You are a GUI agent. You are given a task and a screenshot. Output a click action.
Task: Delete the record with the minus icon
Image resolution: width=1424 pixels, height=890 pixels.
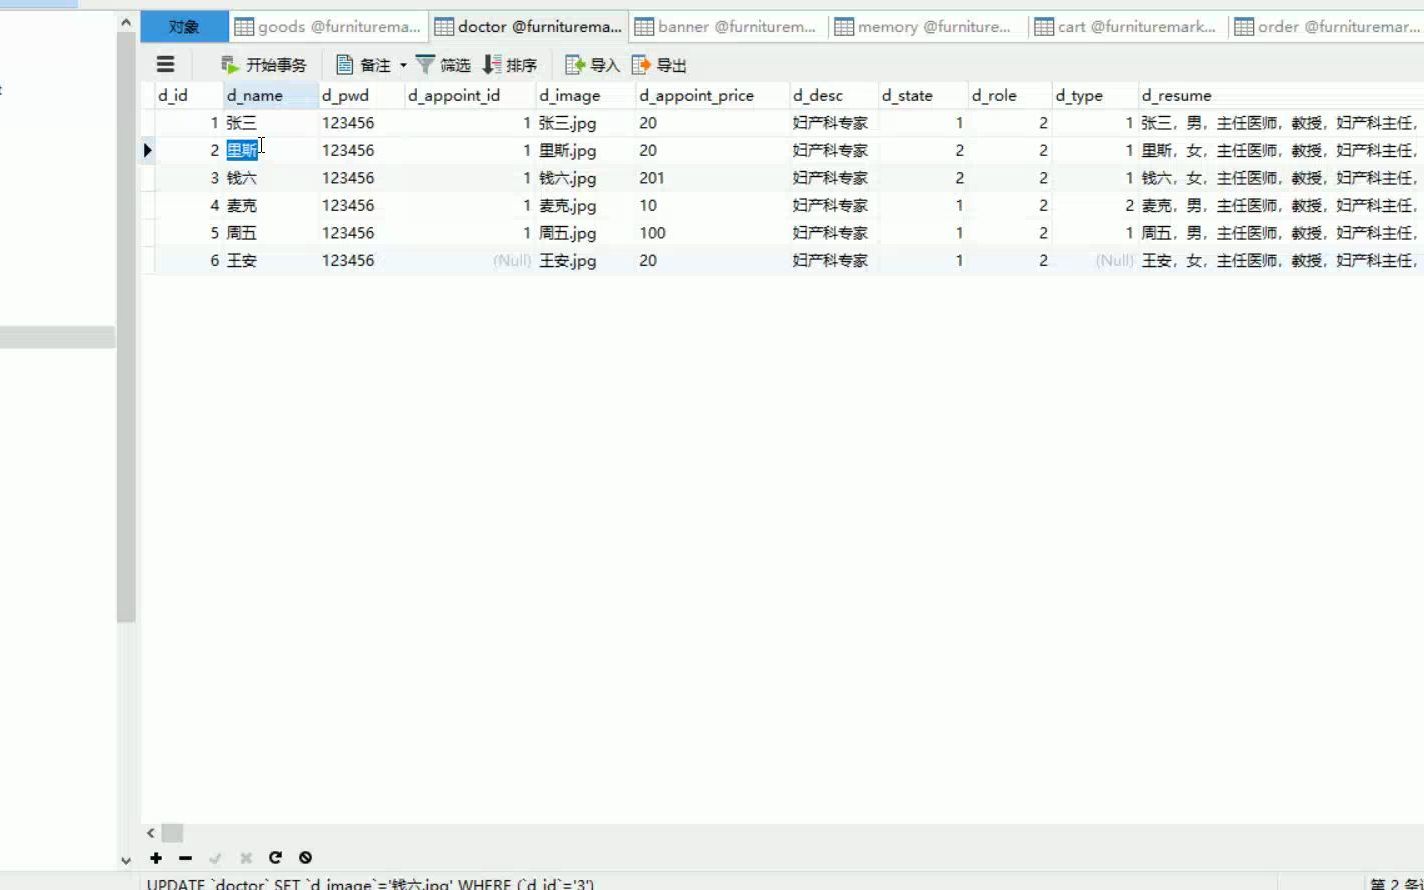185,858
